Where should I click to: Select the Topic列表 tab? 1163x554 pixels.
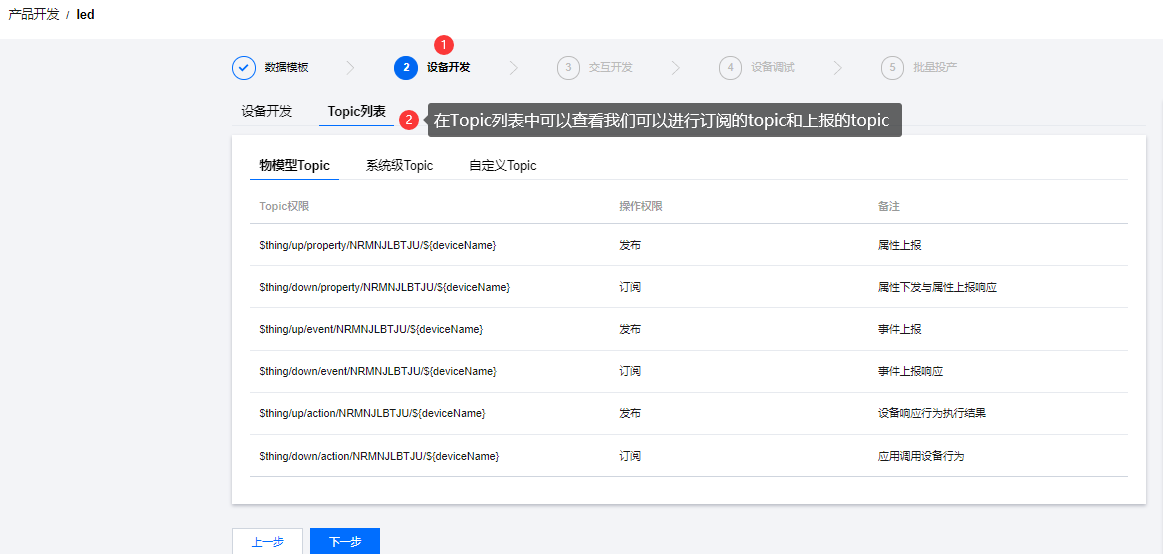tap(357, 111)
